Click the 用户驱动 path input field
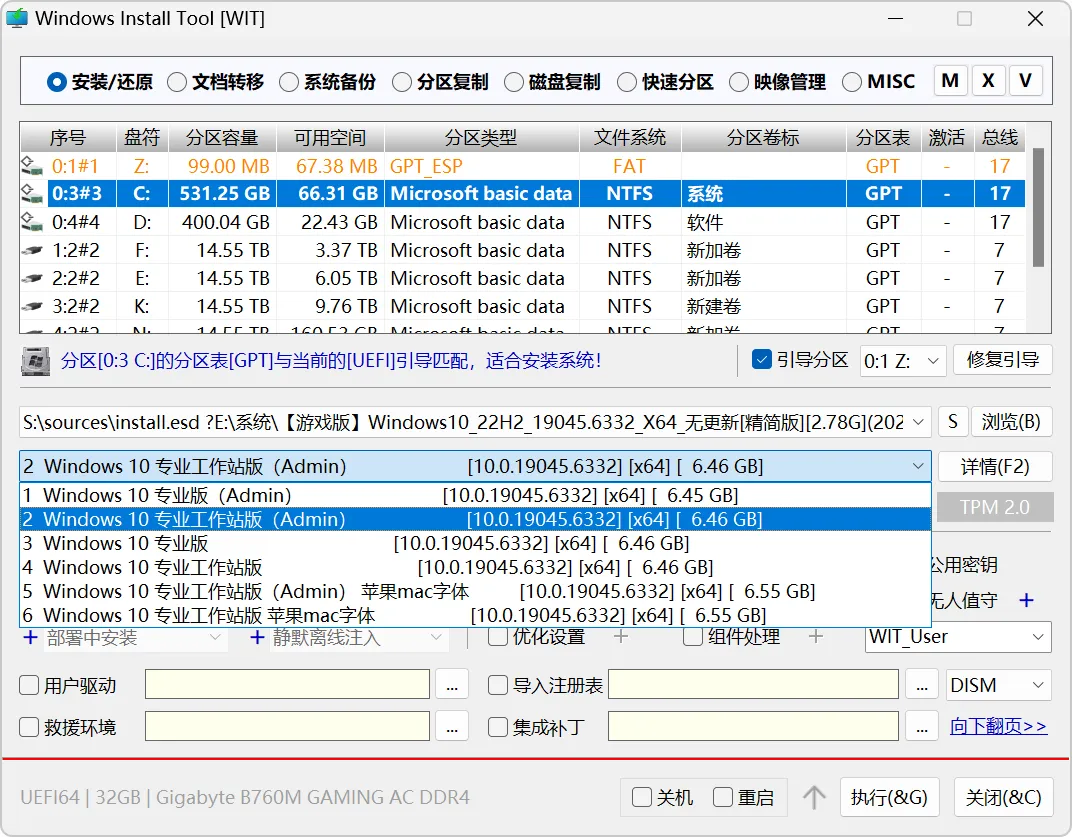Image resolution: width=1072 pixels, height=837 pixels. coord(287,685)
